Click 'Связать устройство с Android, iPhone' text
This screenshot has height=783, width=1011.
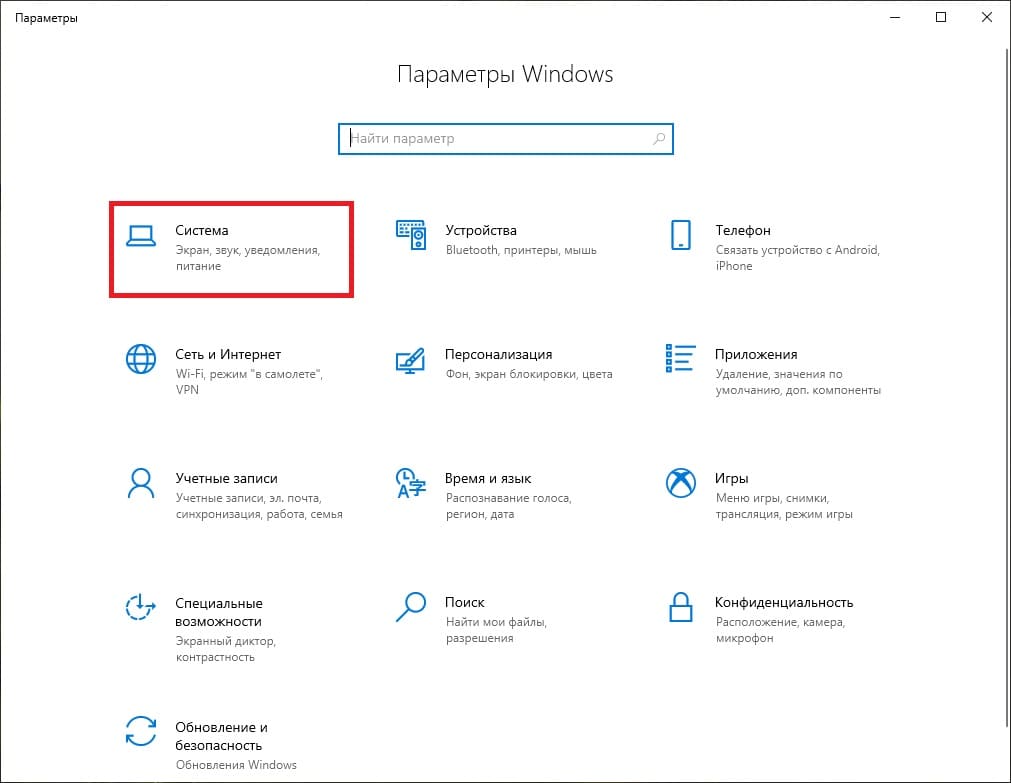pyautogui.click(x=798, y=258)
